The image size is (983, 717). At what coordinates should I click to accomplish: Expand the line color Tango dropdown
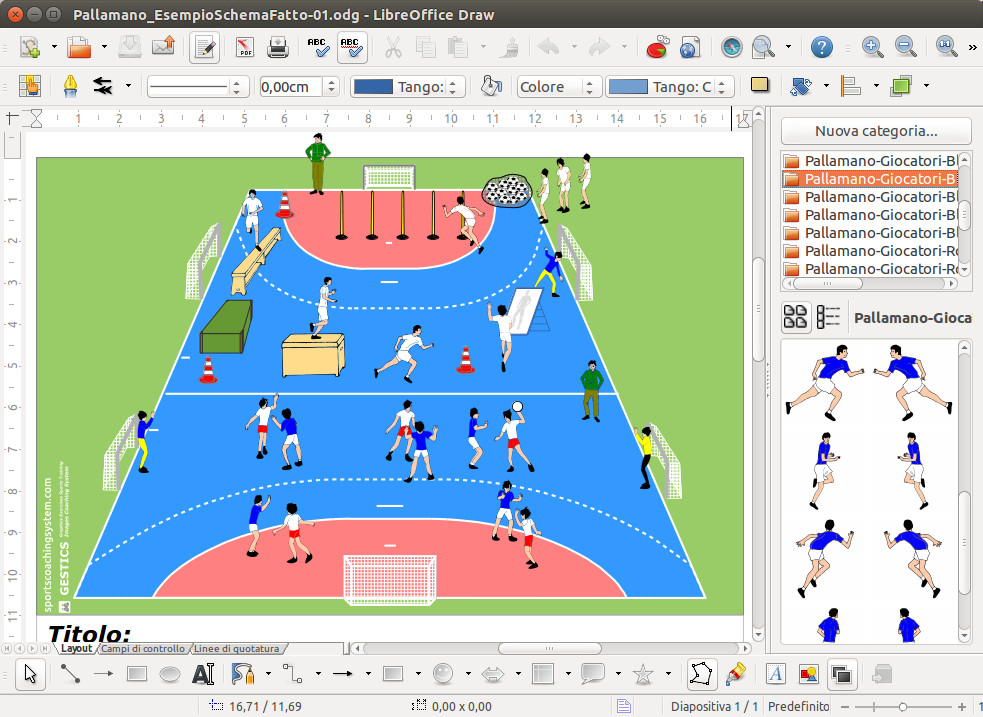[455, 87]
